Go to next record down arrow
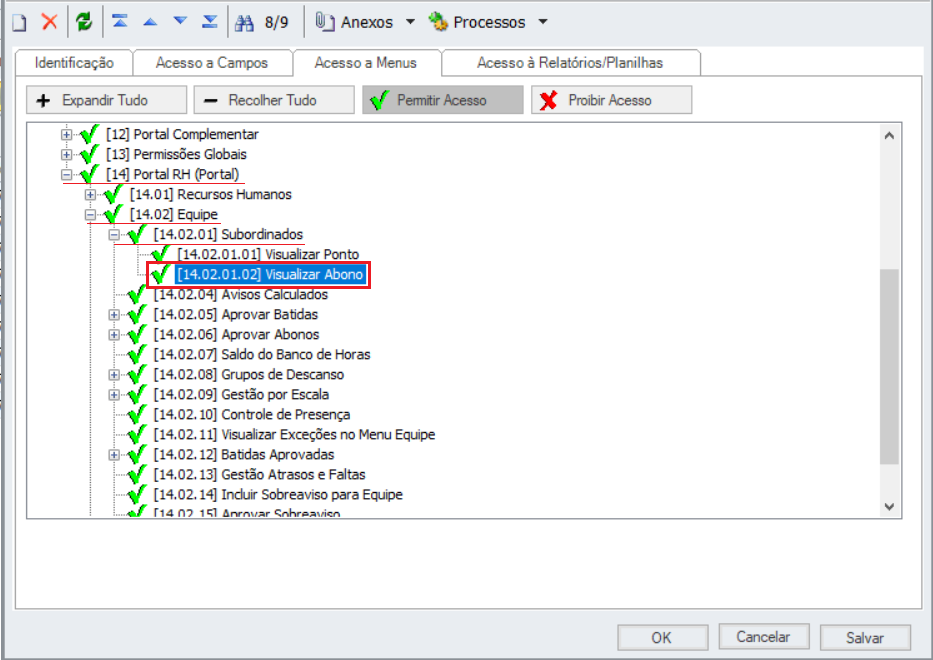 (x=180, y=21)
